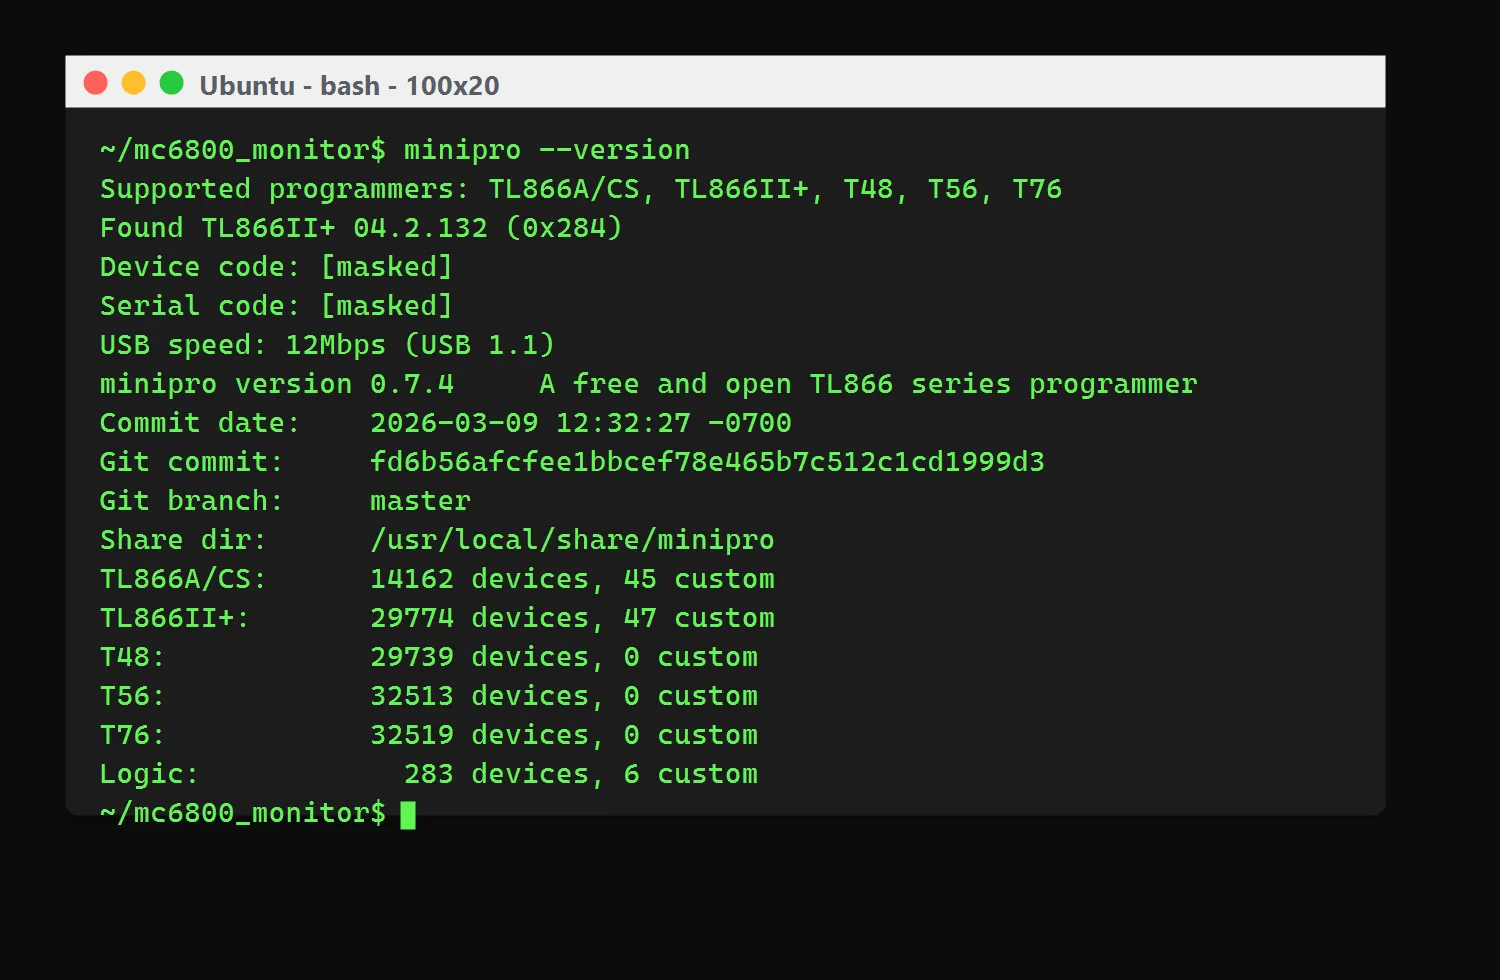Click the Git branch value "master"

[420, 501]
